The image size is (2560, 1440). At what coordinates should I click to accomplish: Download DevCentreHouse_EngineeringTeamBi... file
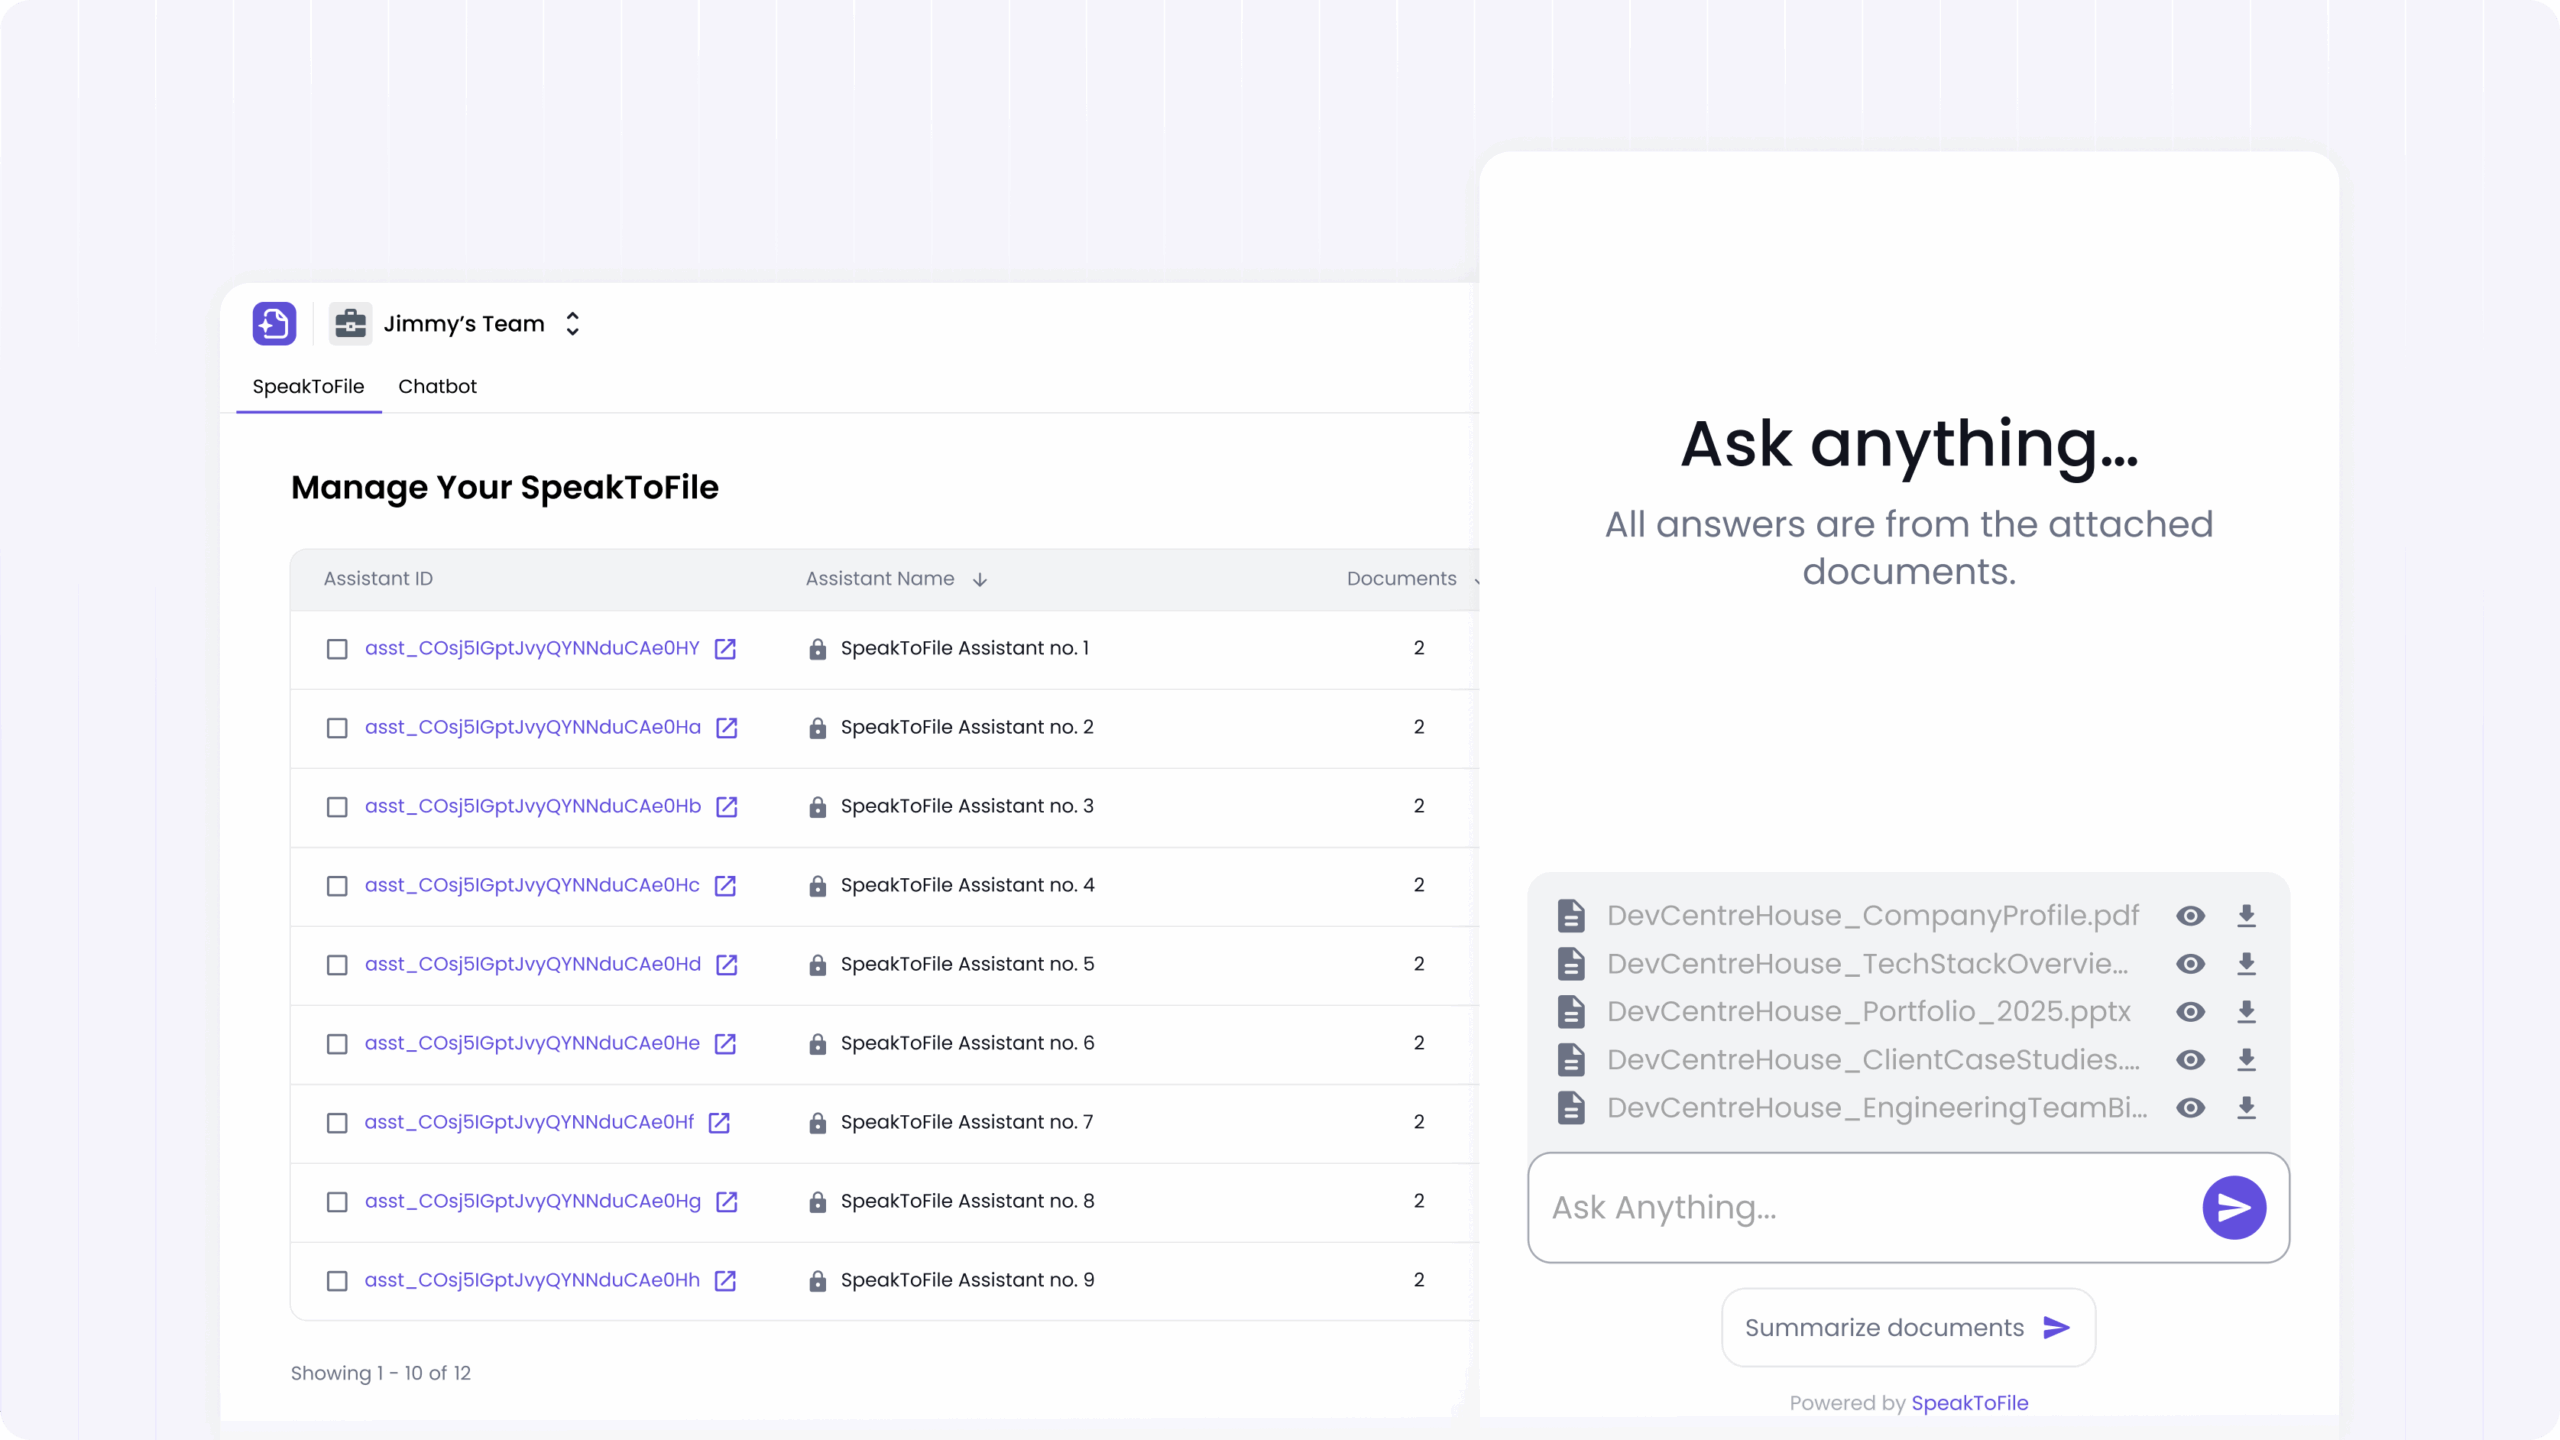(2246, 1108)
